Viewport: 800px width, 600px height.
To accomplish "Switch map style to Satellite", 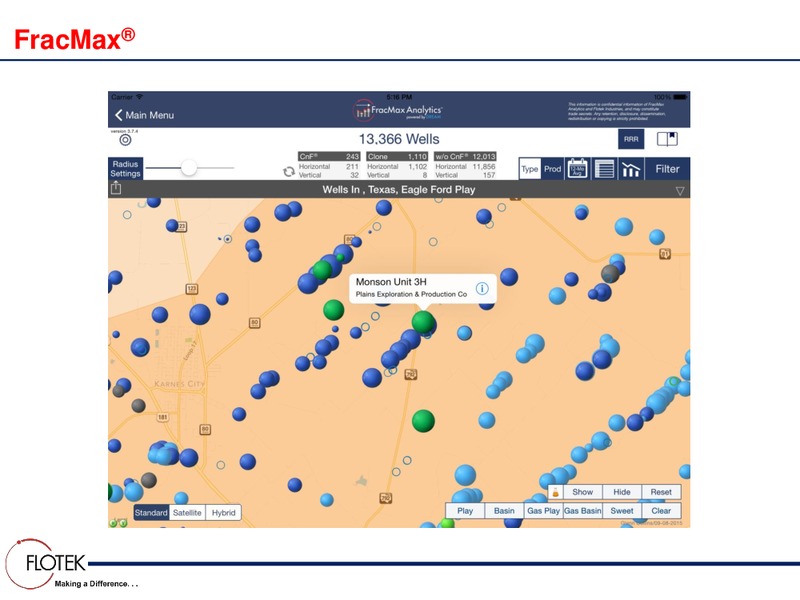I will (x=187, y=513).
